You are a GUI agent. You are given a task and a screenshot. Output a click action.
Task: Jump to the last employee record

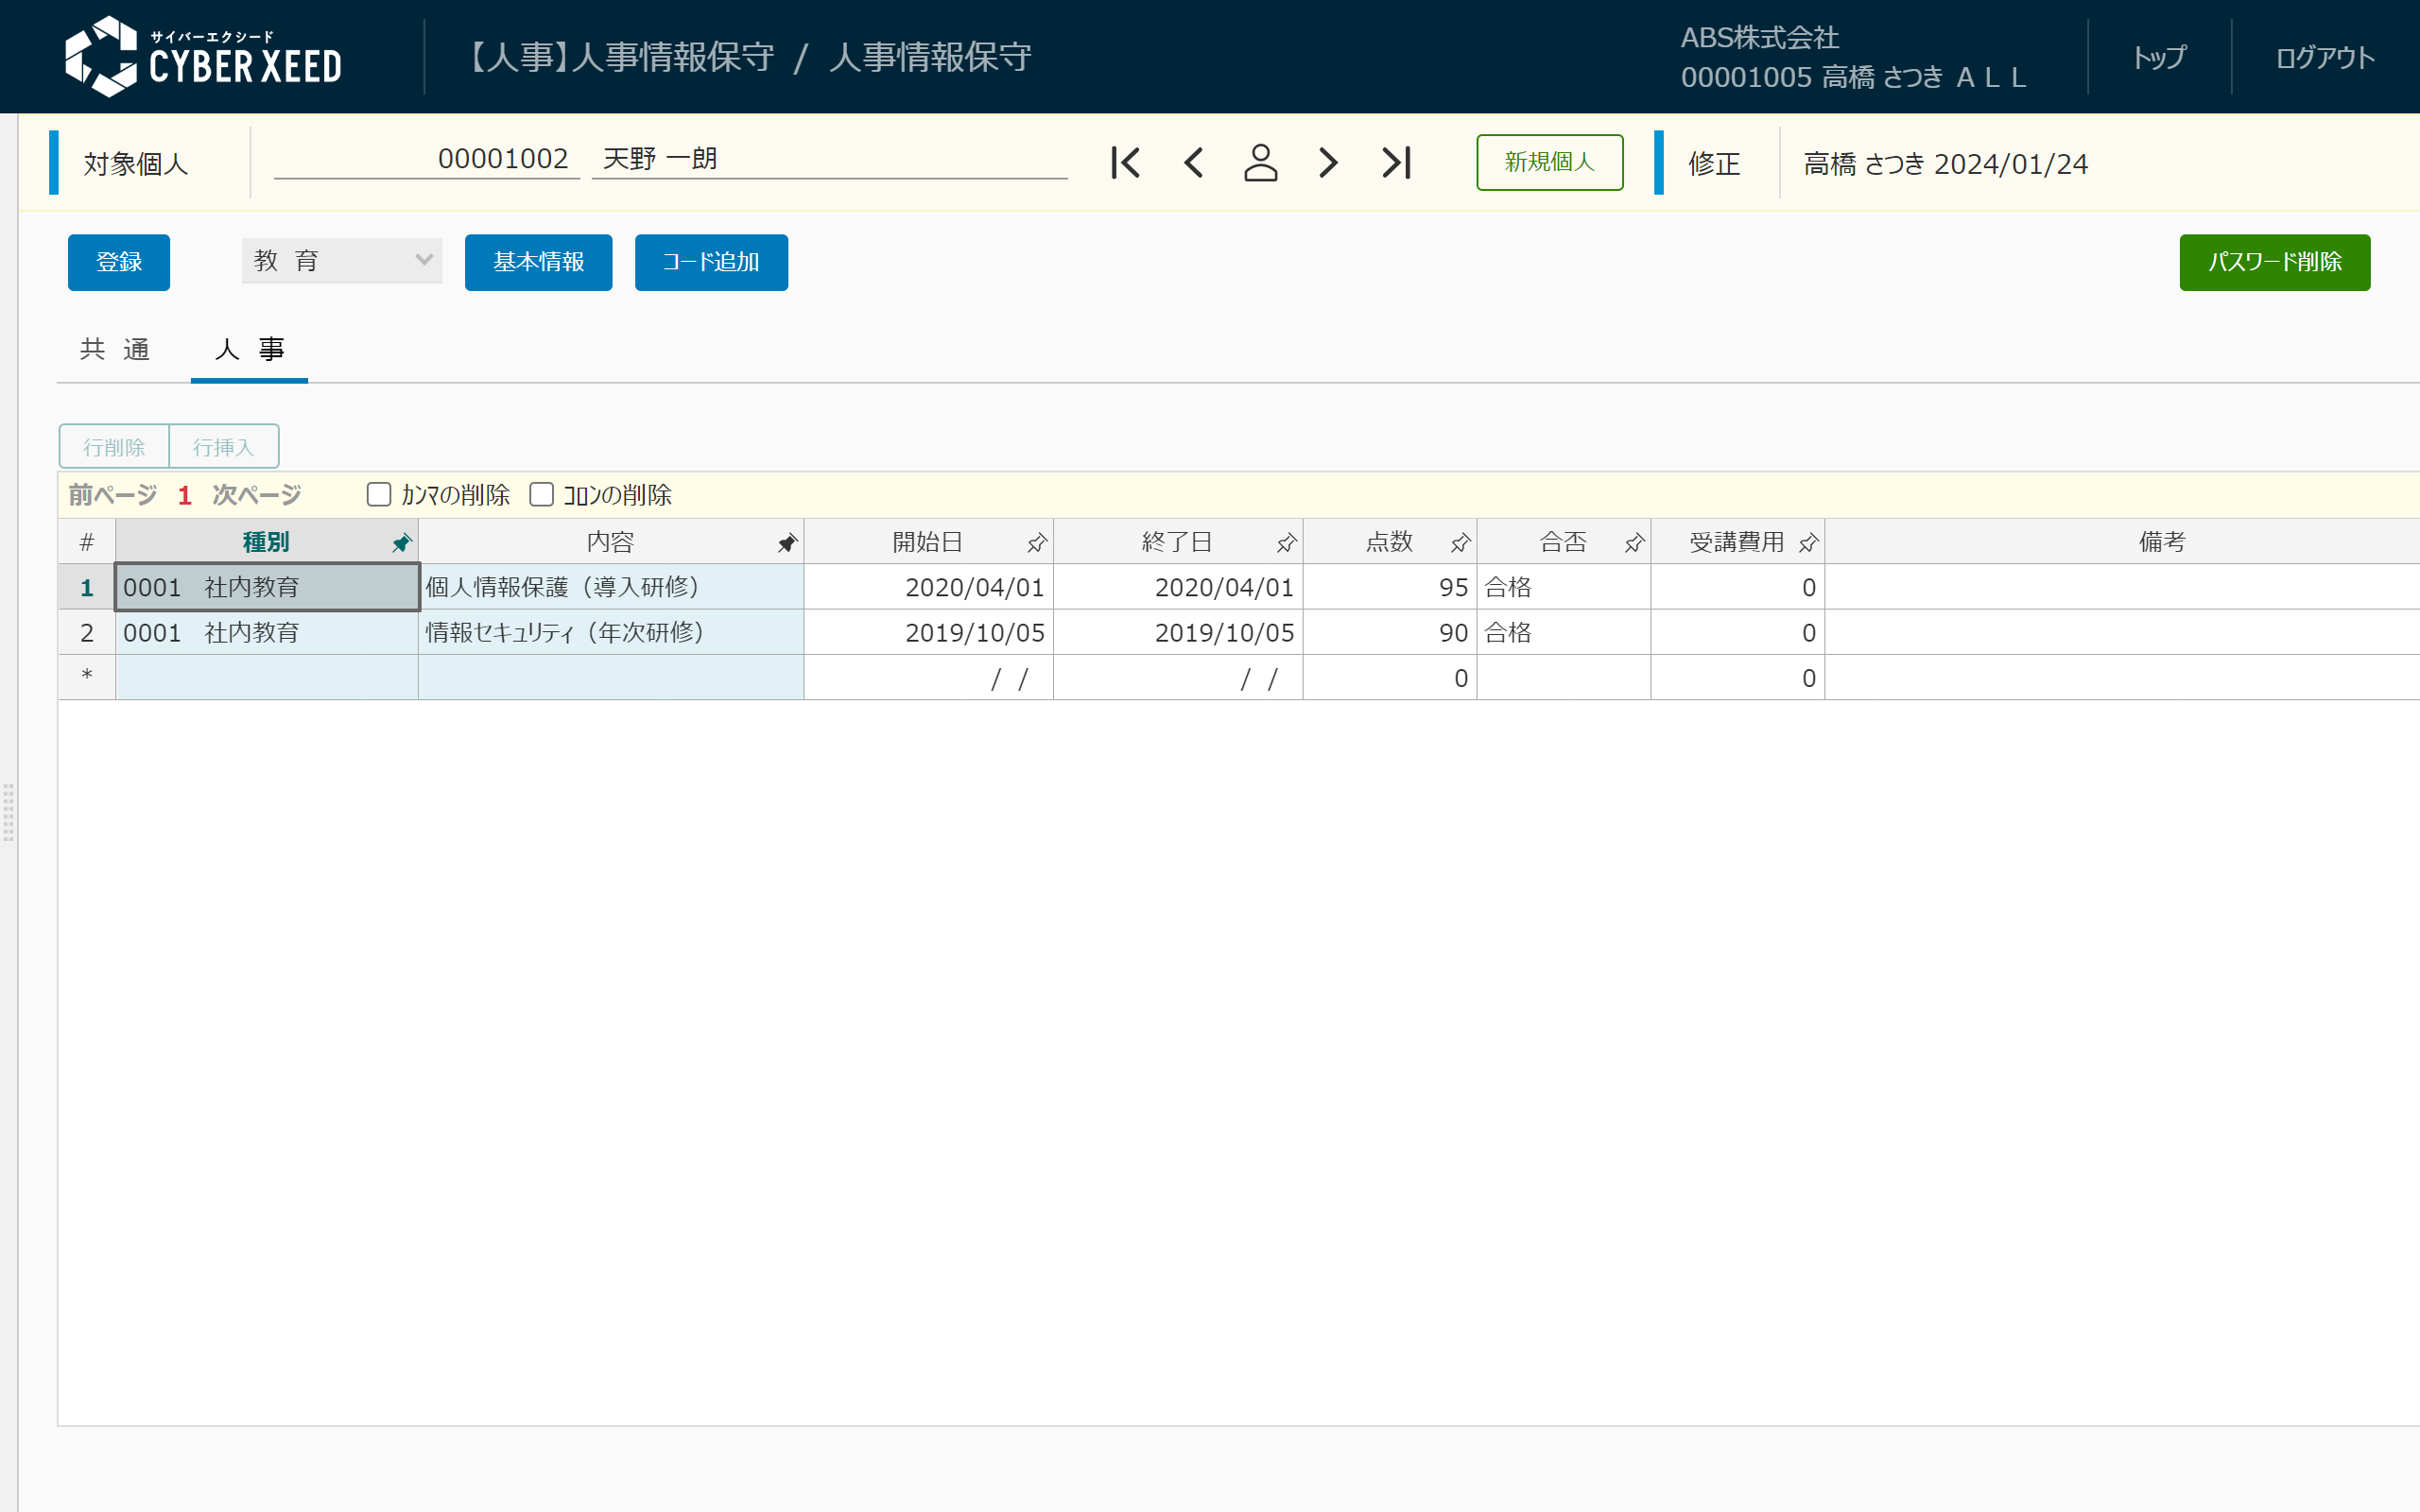[x=1396, y=163]
